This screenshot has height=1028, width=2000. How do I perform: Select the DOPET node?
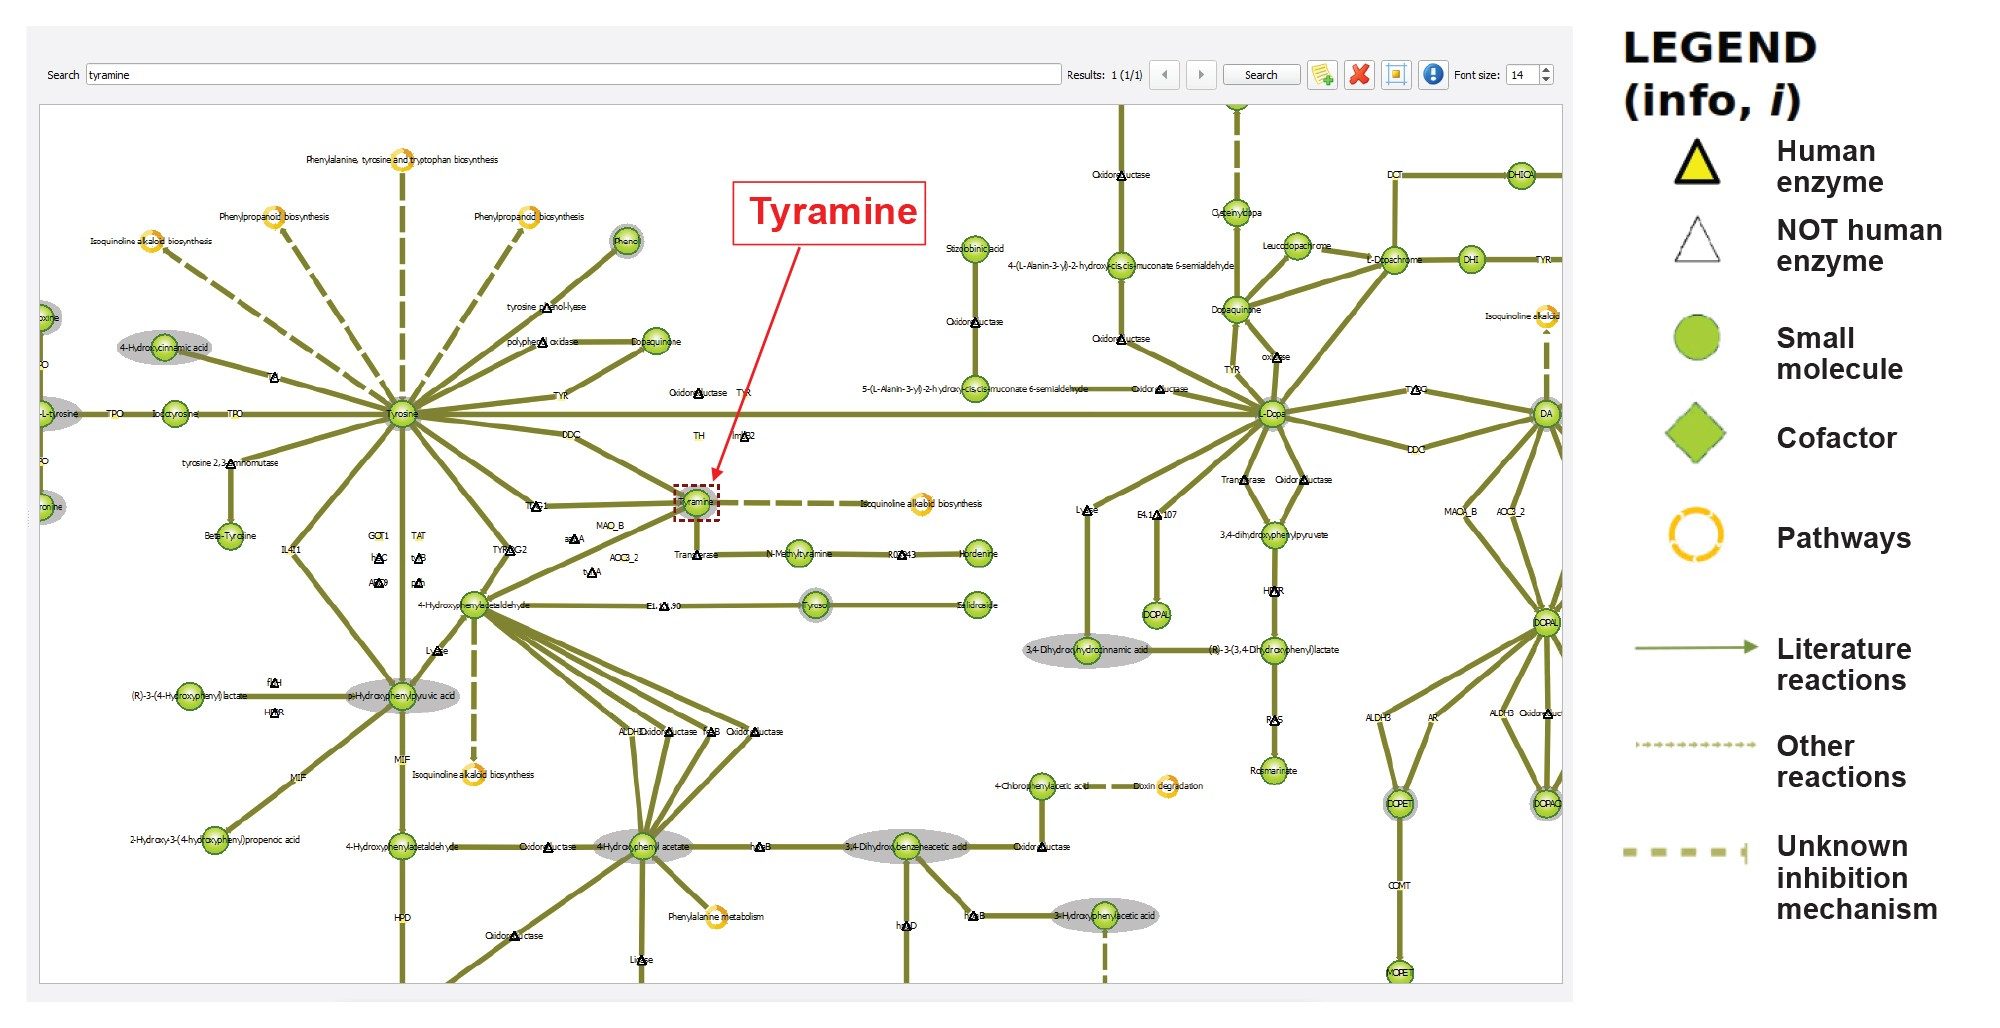click(x=1399, y=804)
